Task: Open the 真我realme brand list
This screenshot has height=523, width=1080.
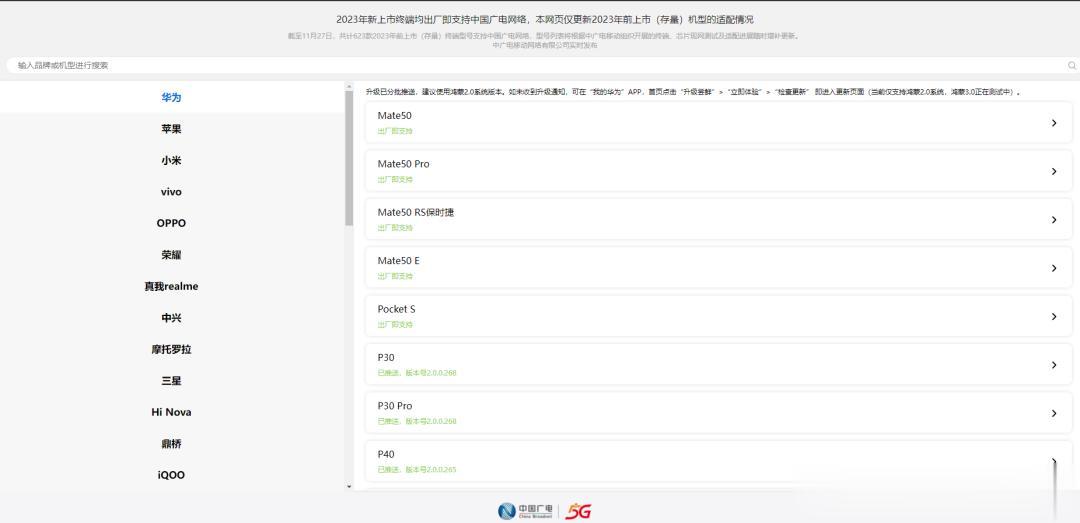Action: click(172, 286)
